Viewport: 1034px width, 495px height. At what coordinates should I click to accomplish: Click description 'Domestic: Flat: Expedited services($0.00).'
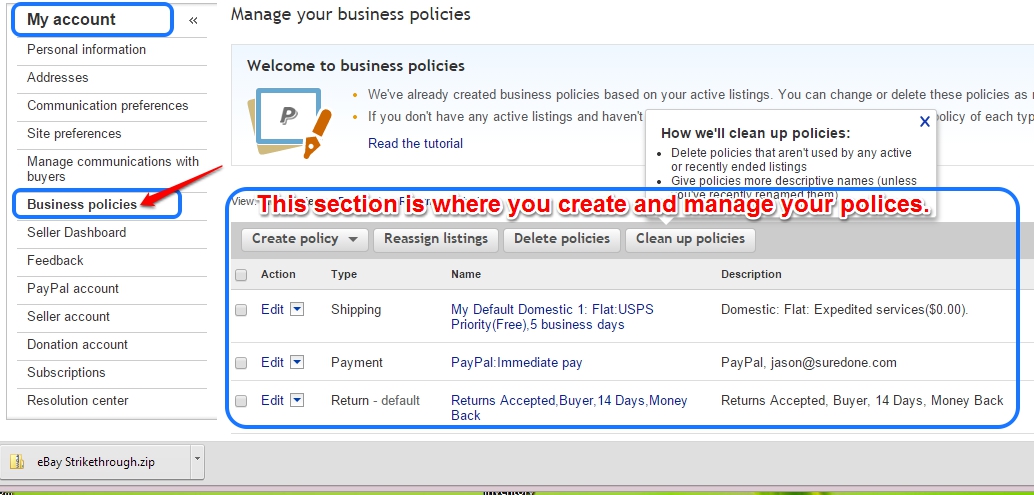pyautogui.click(x=845, y=310)
